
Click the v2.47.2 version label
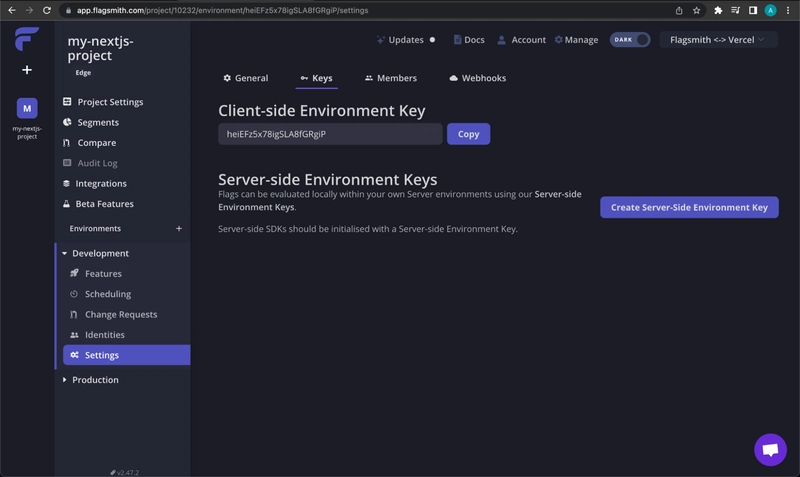(x=124, y=472)
